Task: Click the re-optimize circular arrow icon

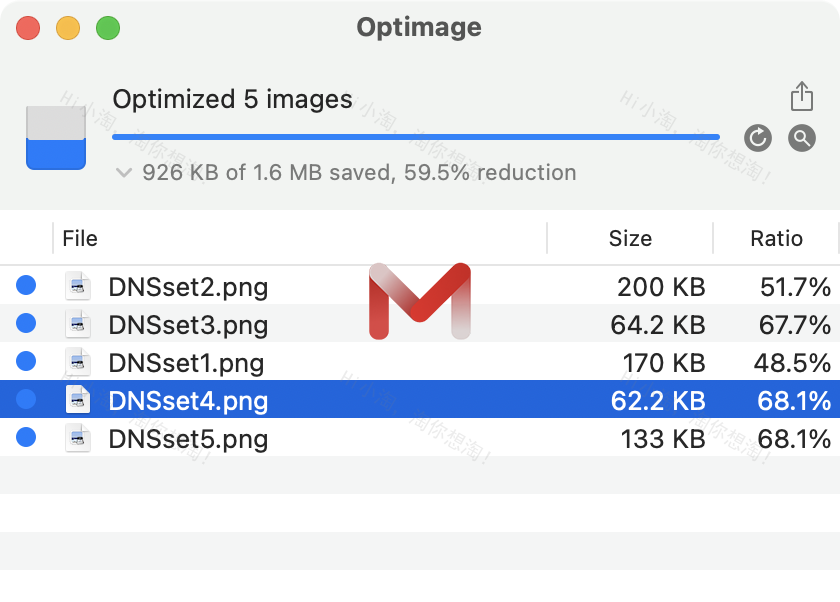Action: (758, 139)
